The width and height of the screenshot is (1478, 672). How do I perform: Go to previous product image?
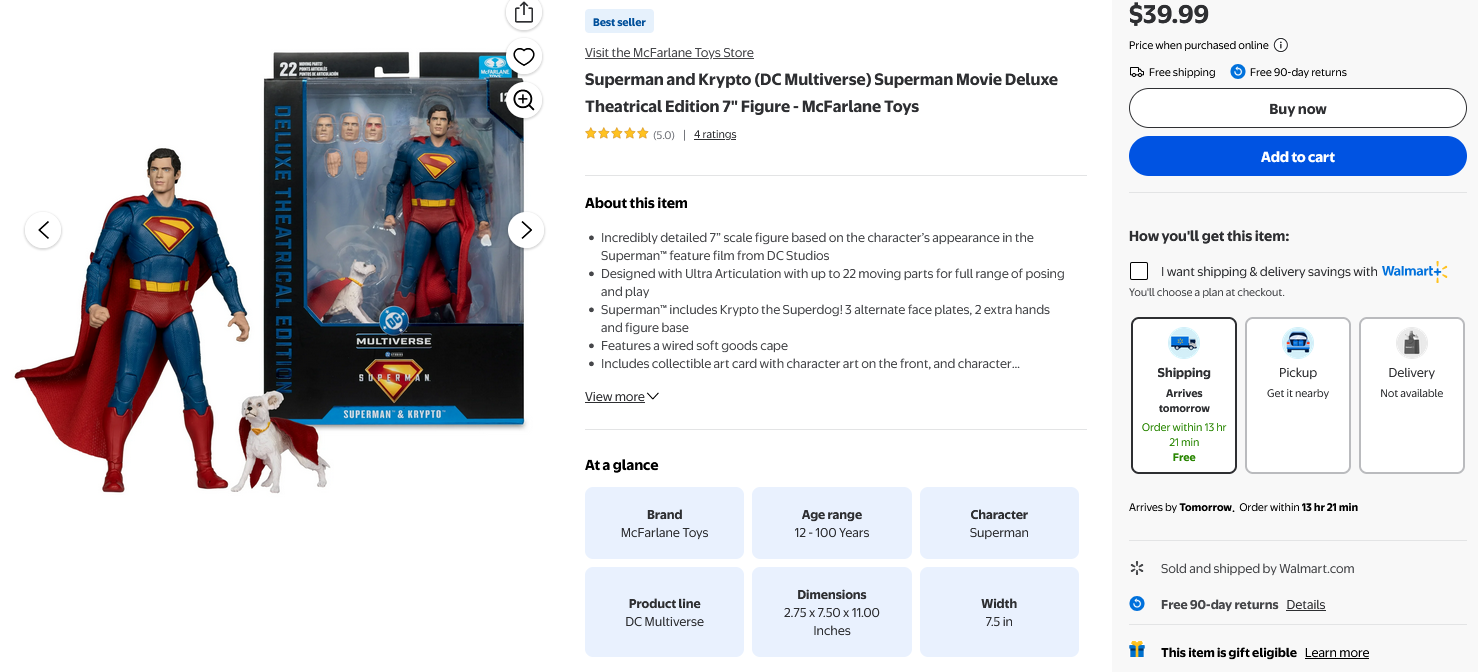[43, 230]
